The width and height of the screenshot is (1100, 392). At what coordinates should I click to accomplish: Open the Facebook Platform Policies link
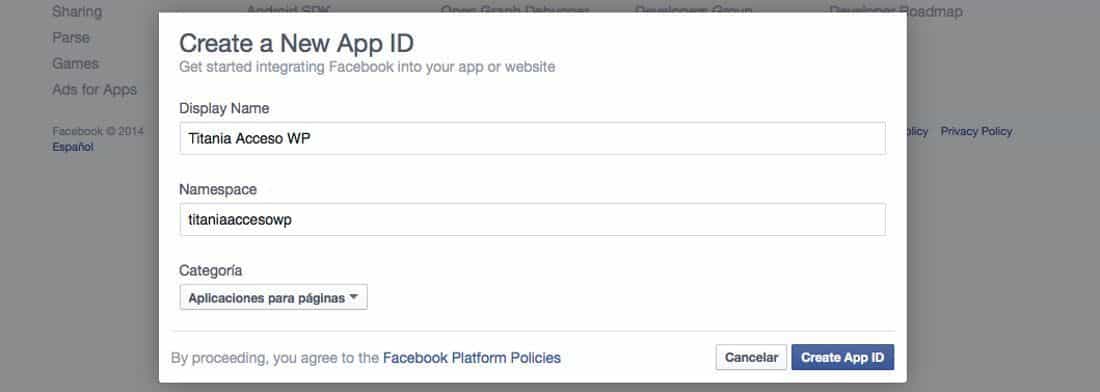(471, 358)
